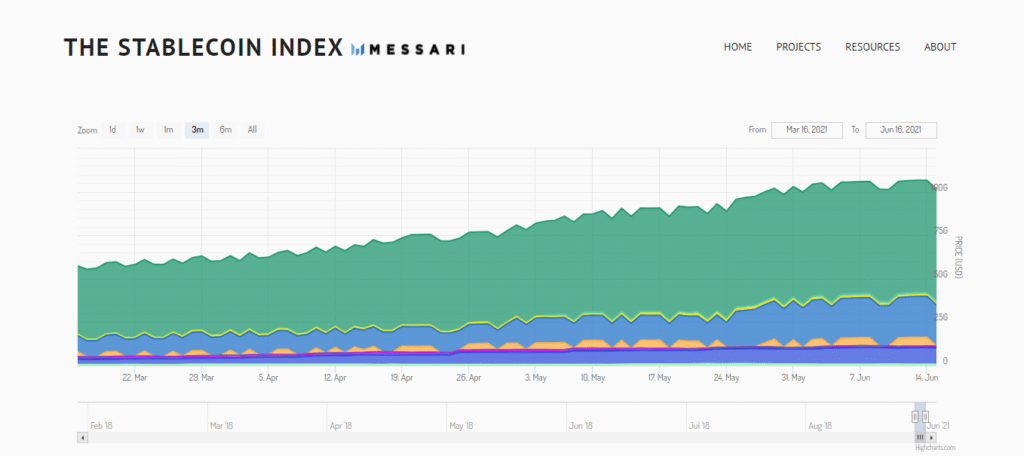Open the PROJECTS menu item

click(798, 47)
